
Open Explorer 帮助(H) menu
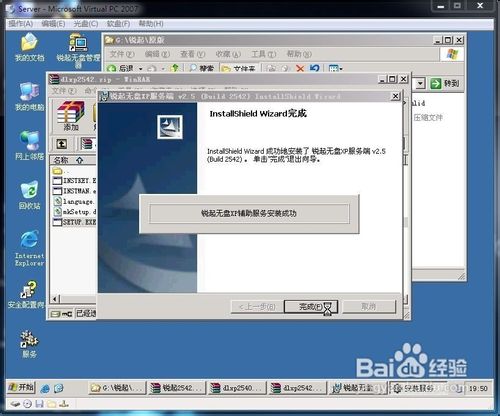(299, 54)
